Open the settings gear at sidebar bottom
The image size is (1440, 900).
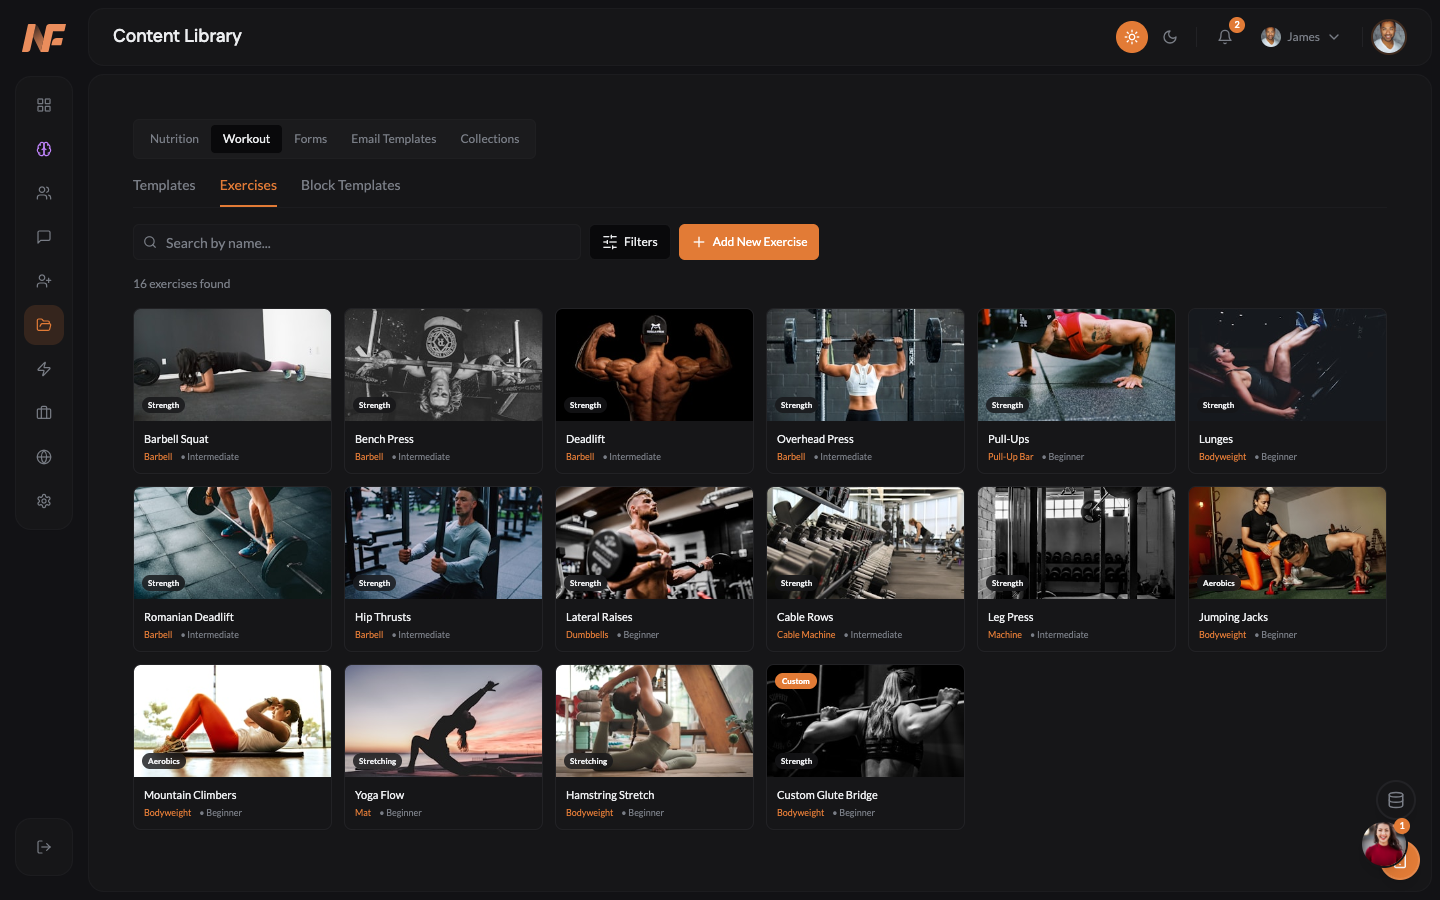click(x=44, y=500)
